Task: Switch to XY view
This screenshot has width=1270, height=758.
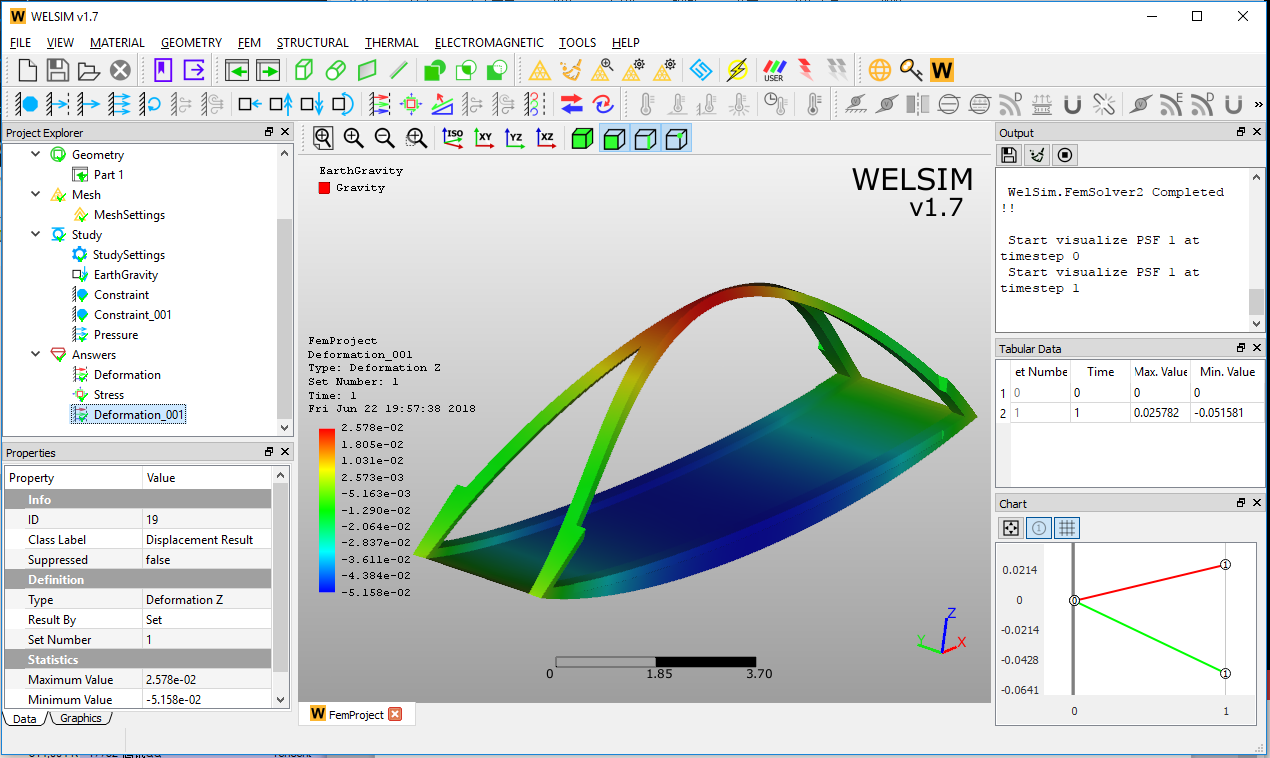Action: tap(484, 138)
